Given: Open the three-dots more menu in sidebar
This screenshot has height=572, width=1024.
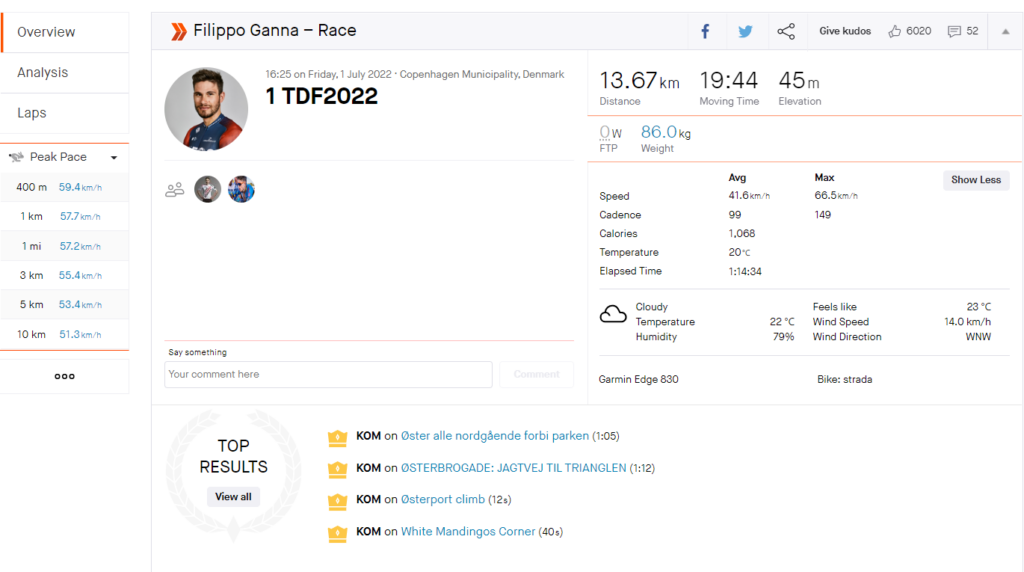Looking at the screenshot, I should click(x=64, y=376).
